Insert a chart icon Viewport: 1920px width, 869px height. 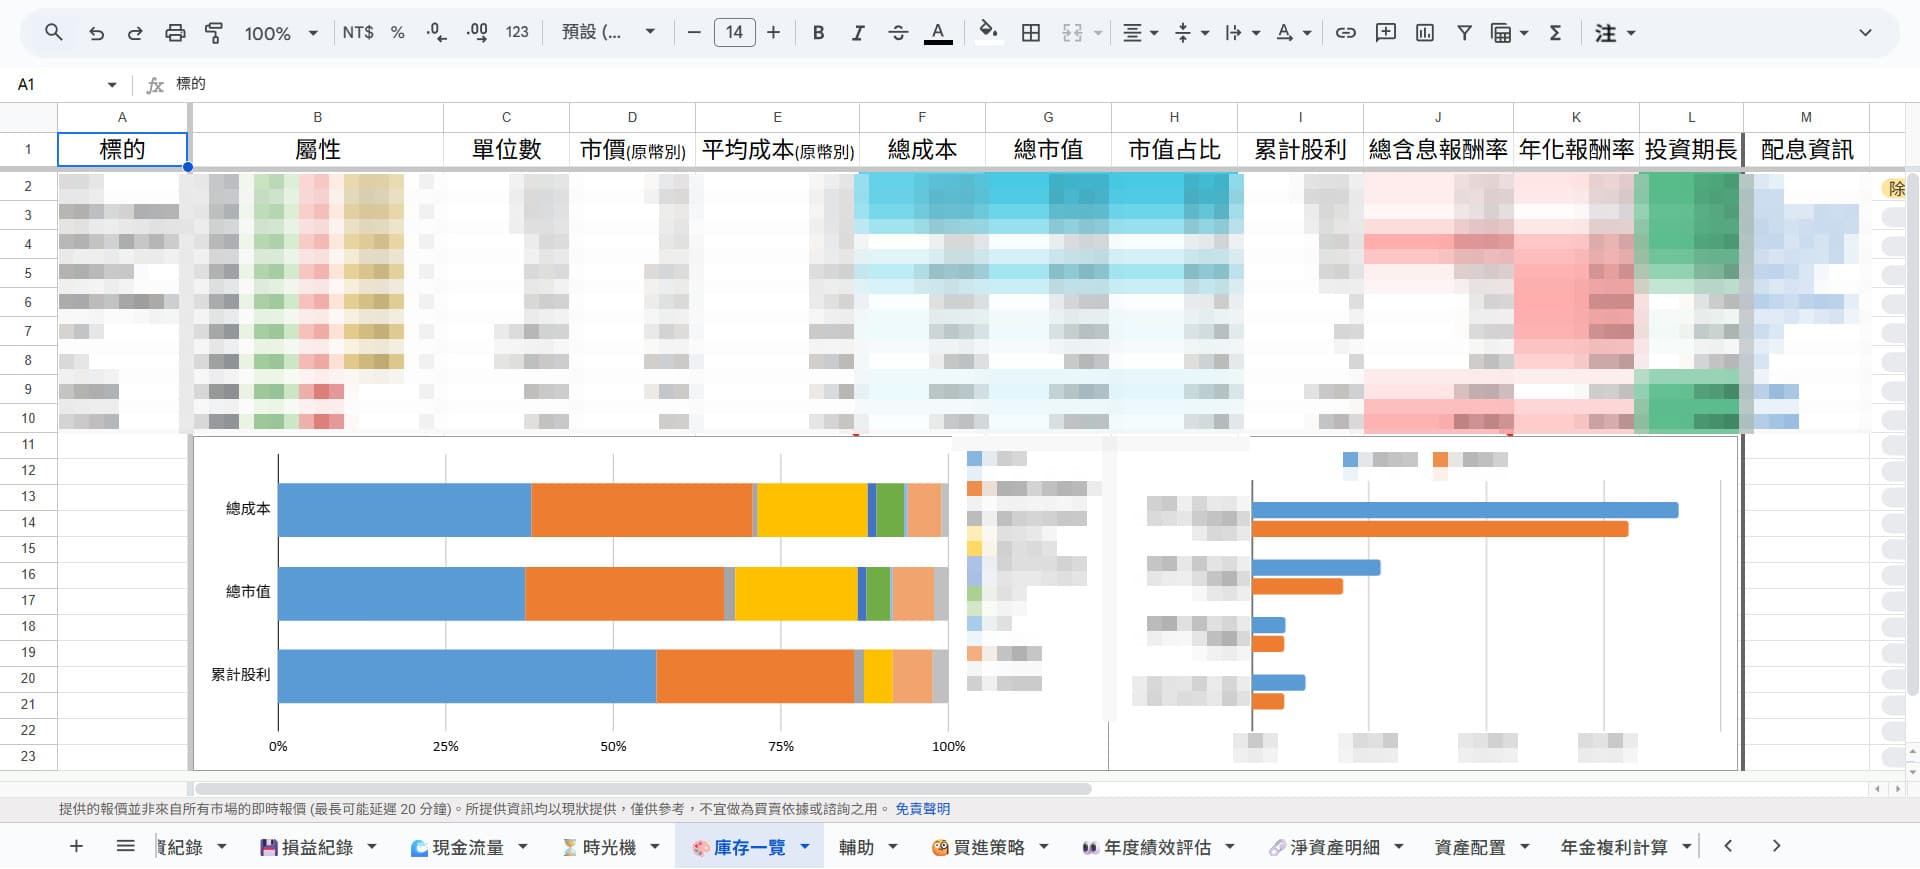tap(1425, 33)
